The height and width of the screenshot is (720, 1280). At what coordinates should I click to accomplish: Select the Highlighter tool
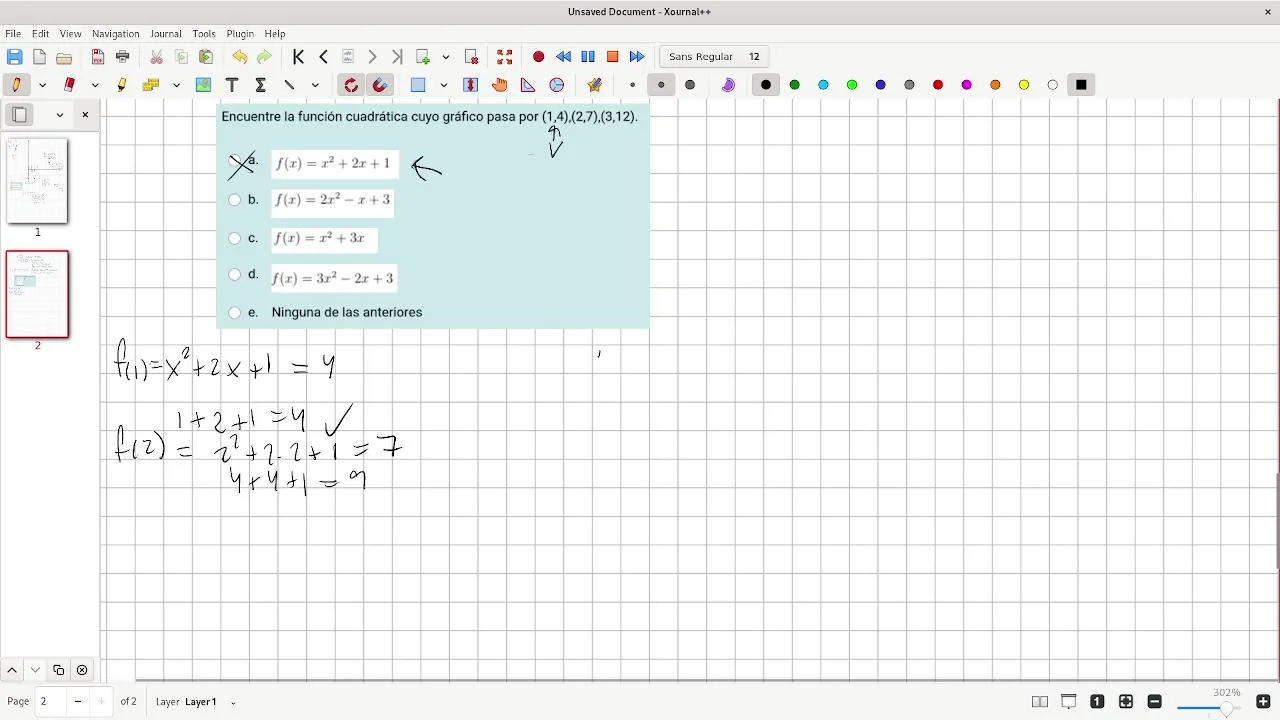coord(122,85)
